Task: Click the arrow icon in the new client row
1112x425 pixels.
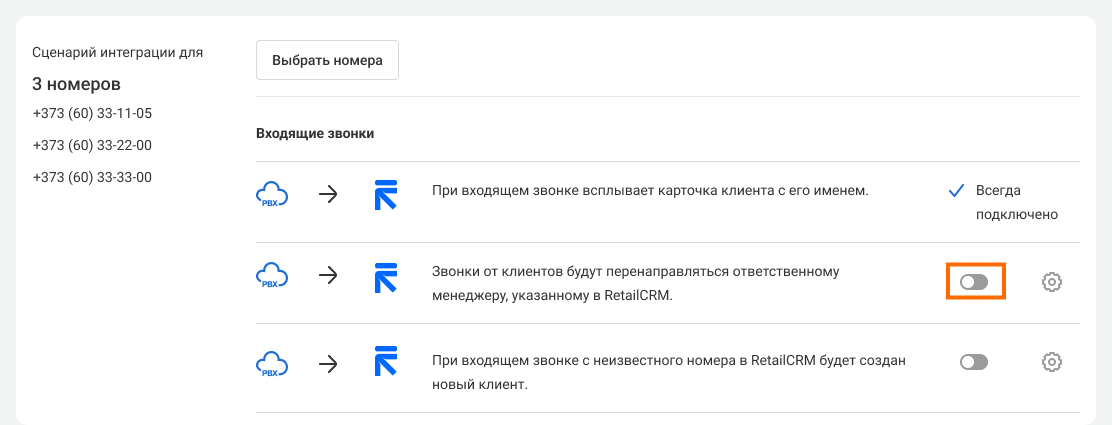Action: pyautogui.click(x=328, y=364)
